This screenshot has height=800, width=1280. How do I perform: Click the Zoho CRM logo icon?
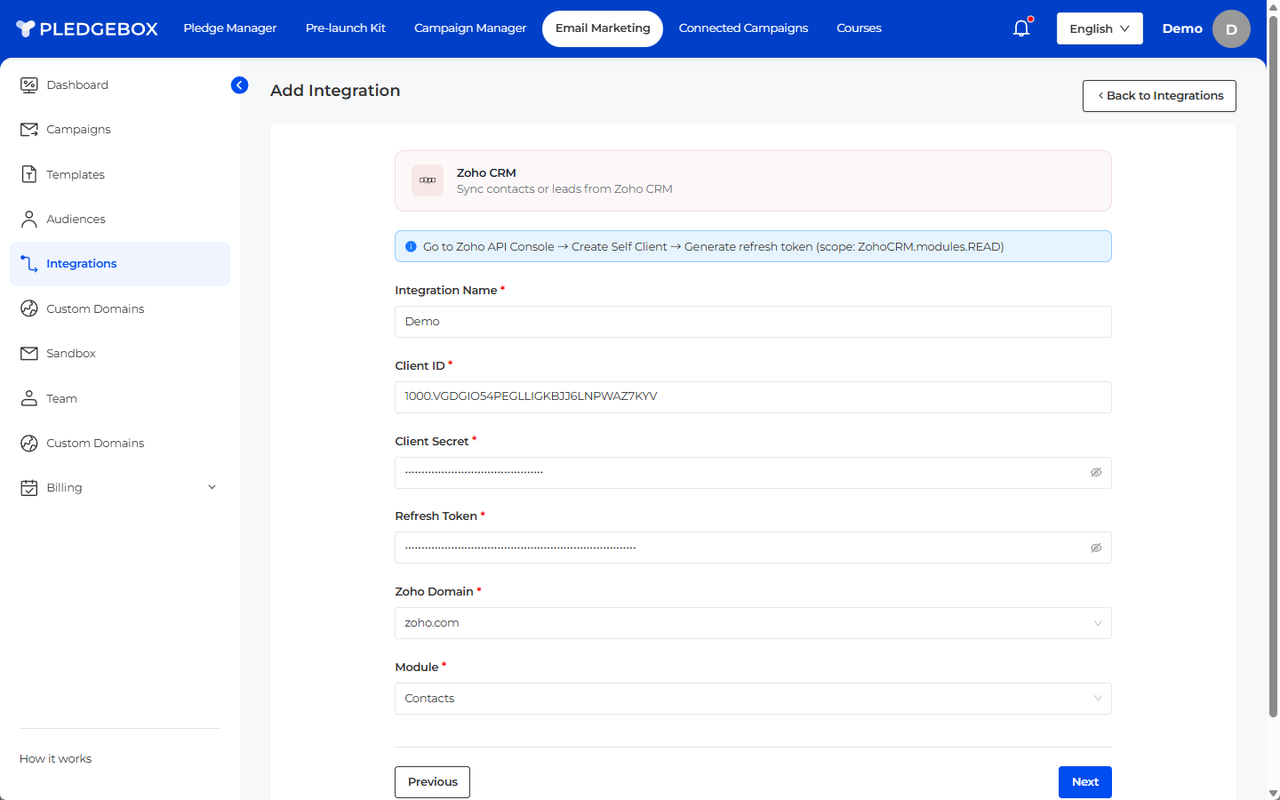427,181
